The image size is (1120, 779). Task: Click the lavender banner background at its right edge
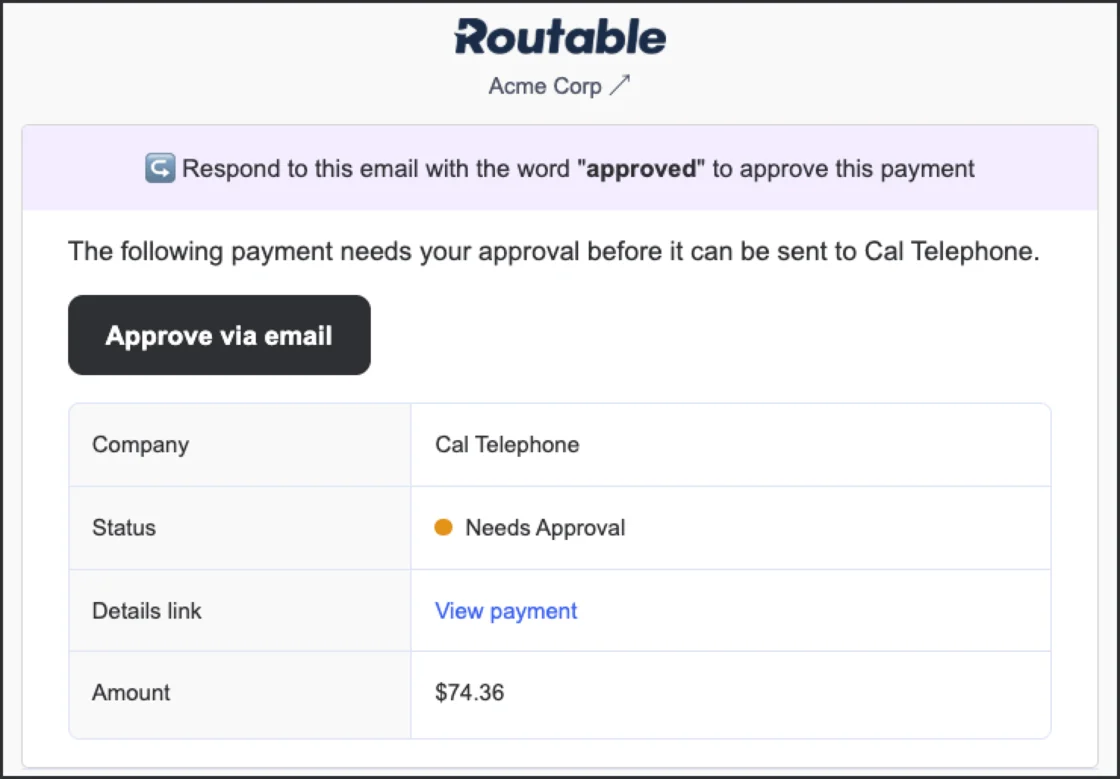(x=1060, y=168)
